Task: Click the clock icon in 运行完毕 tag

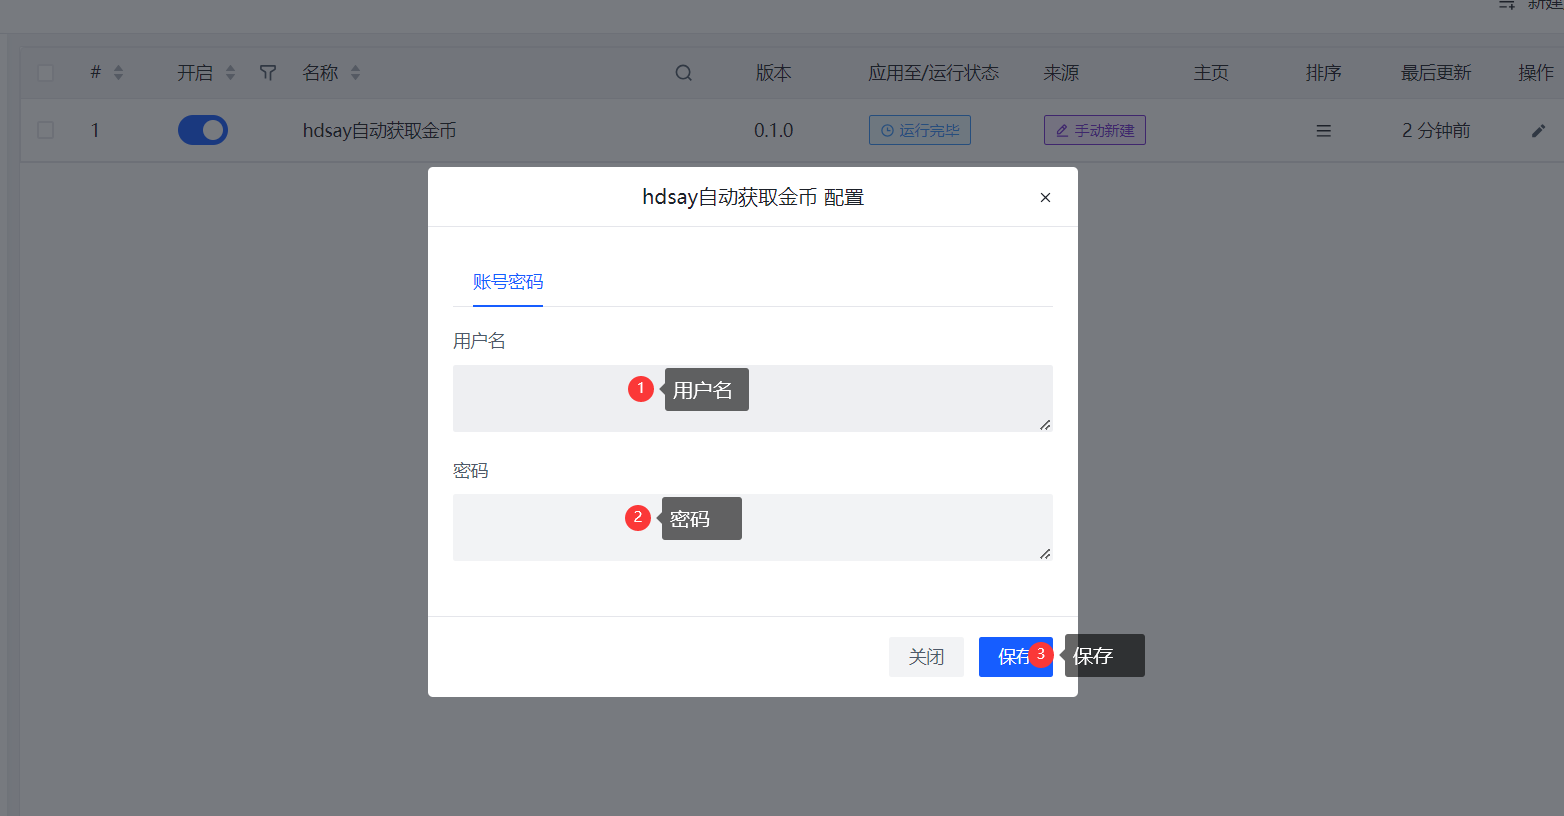Action: [887, 131]
